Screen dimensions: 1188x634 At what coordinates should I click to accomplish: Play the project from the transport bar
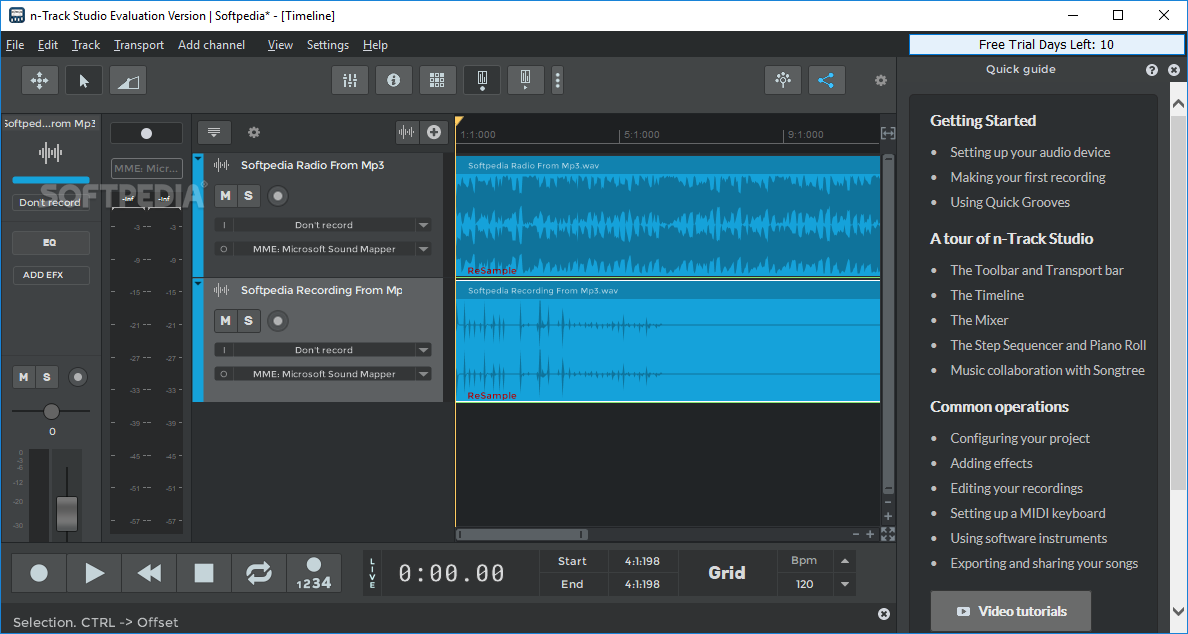(x=95, y=573)
